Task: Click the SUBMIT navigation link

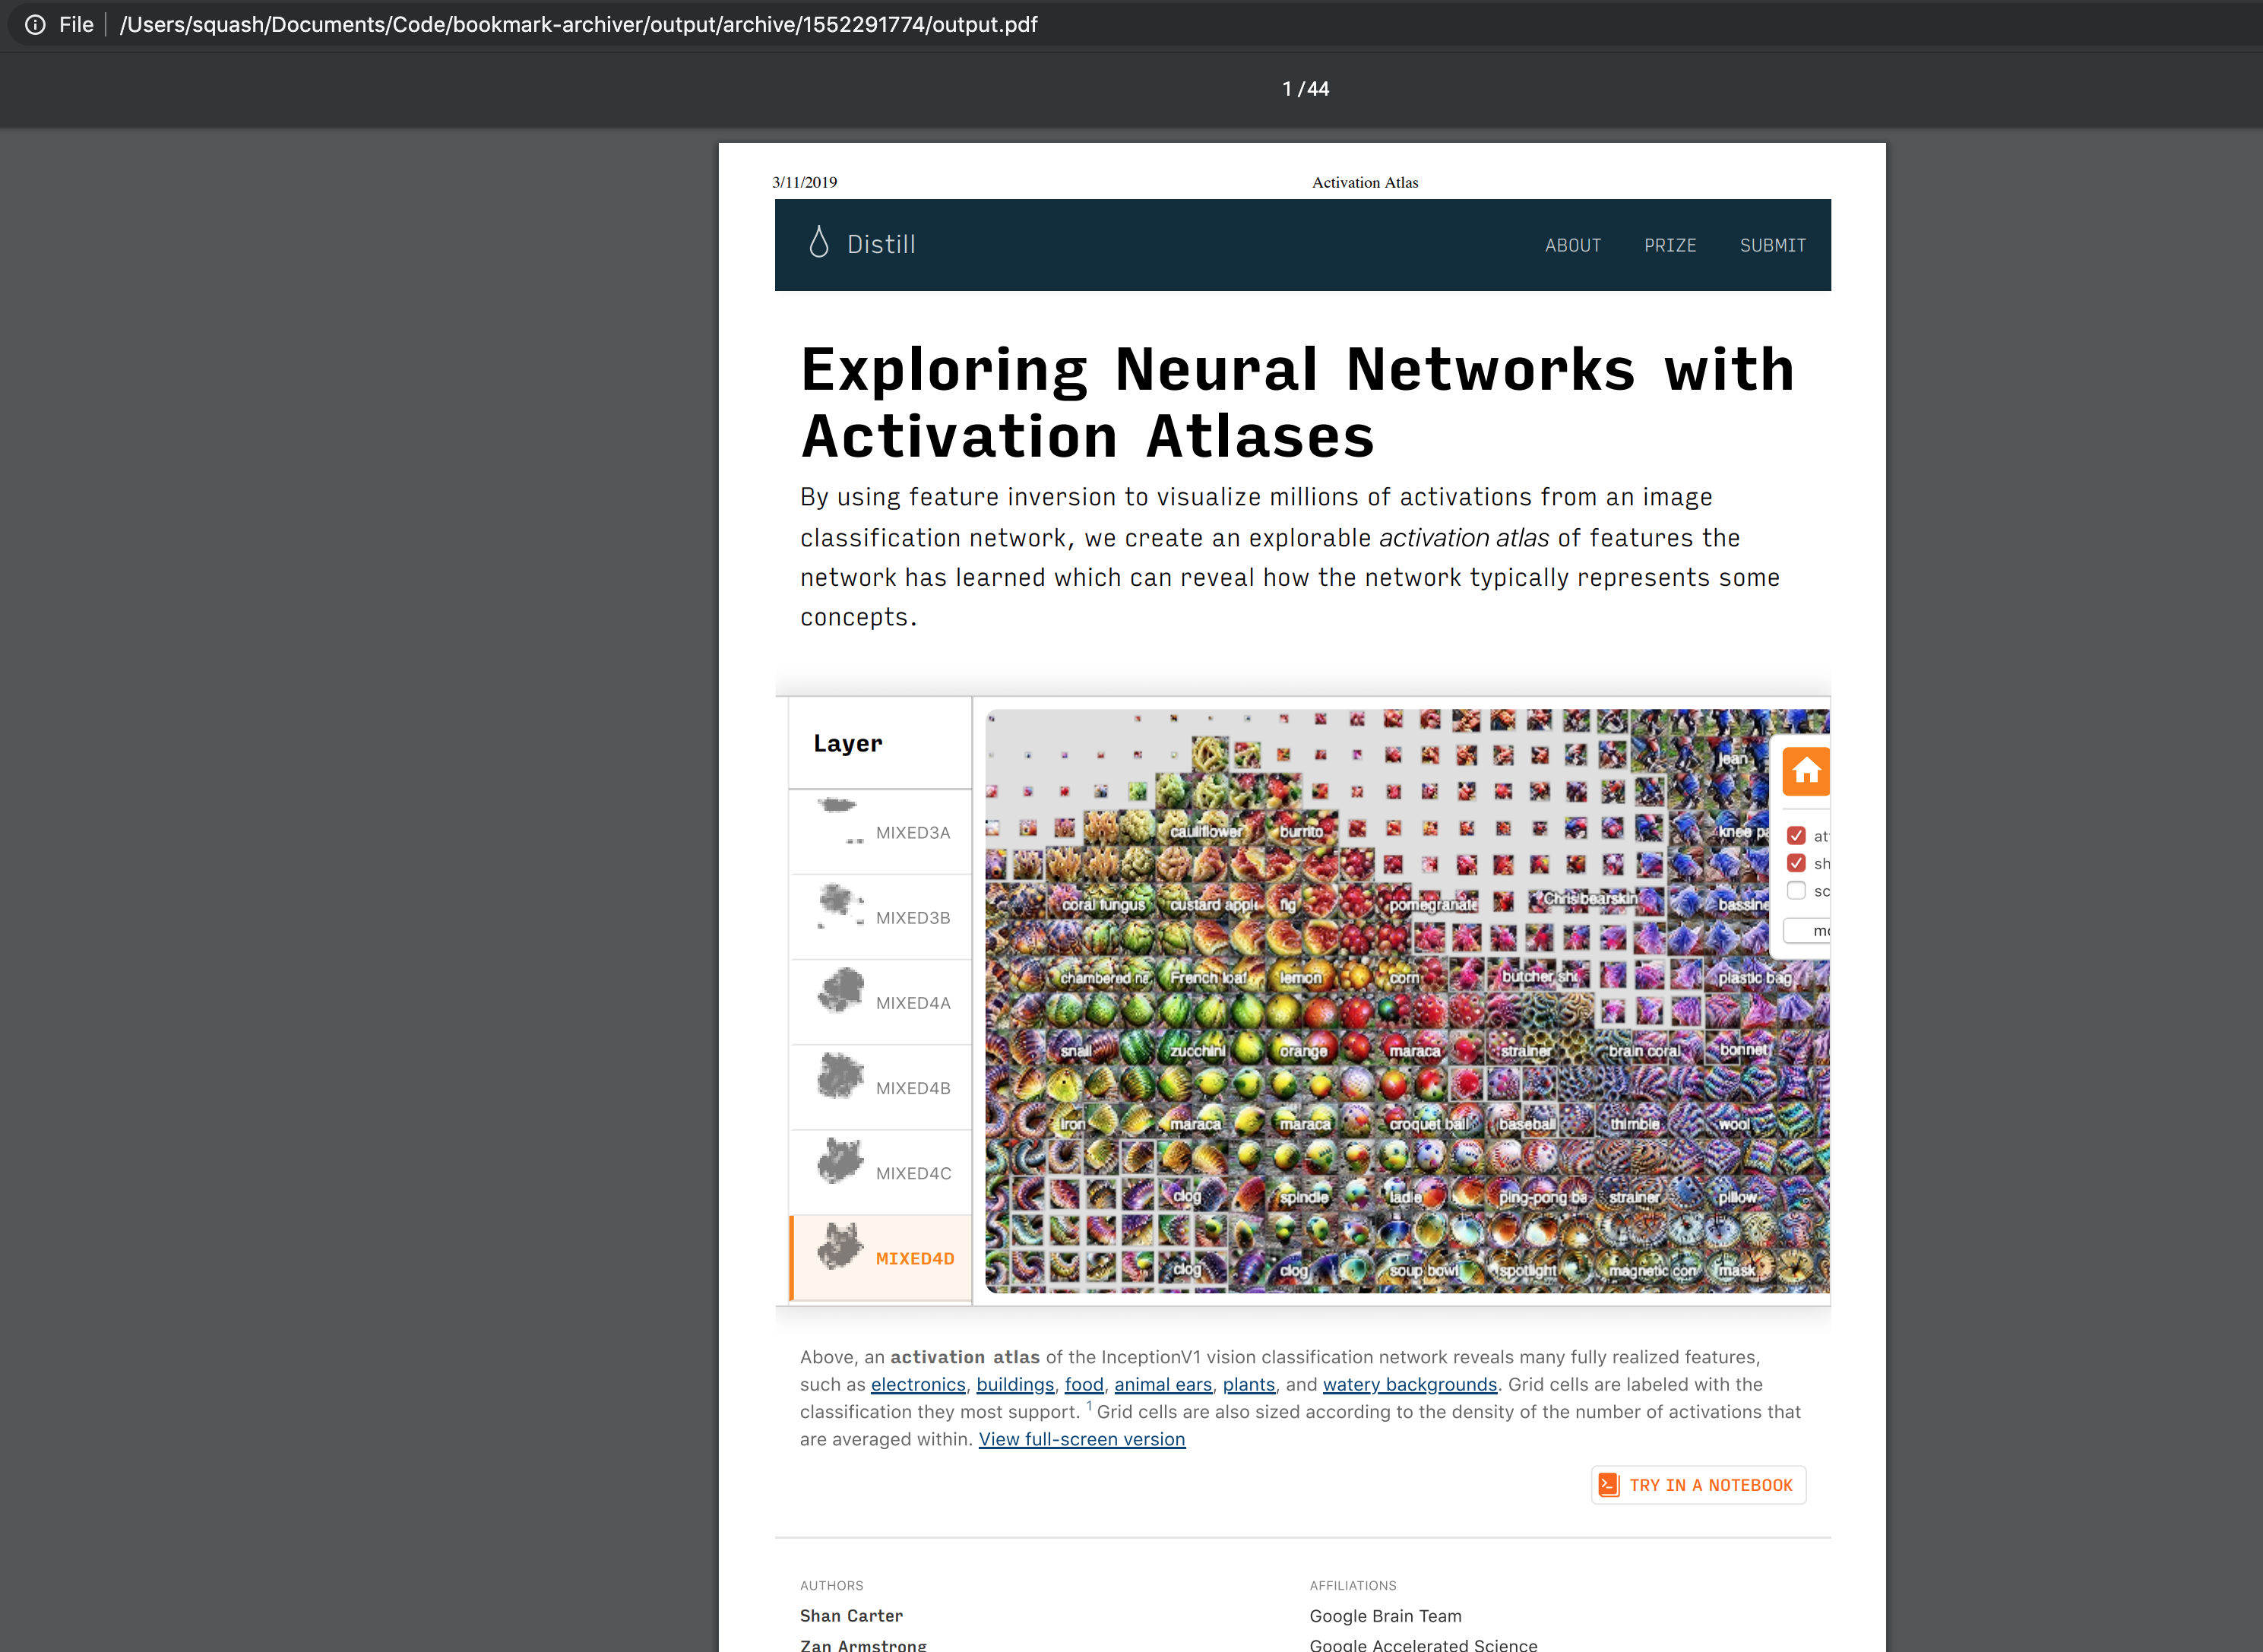Action: click(1772, 245)
